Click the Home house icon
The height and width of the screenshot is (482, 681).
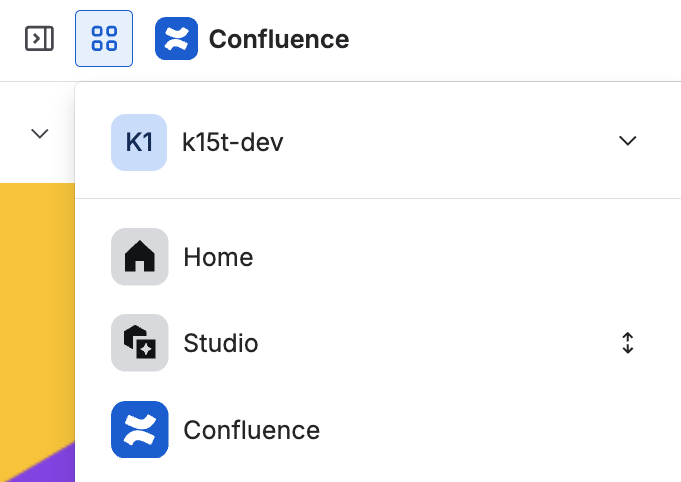139,257
